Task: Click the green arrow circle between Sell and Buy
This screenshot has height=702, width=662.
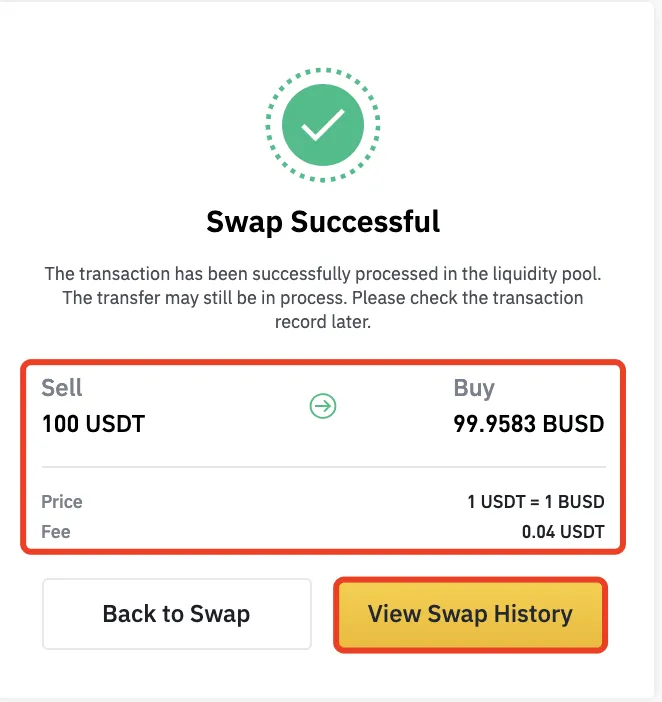Action: (x=323, y=406)
